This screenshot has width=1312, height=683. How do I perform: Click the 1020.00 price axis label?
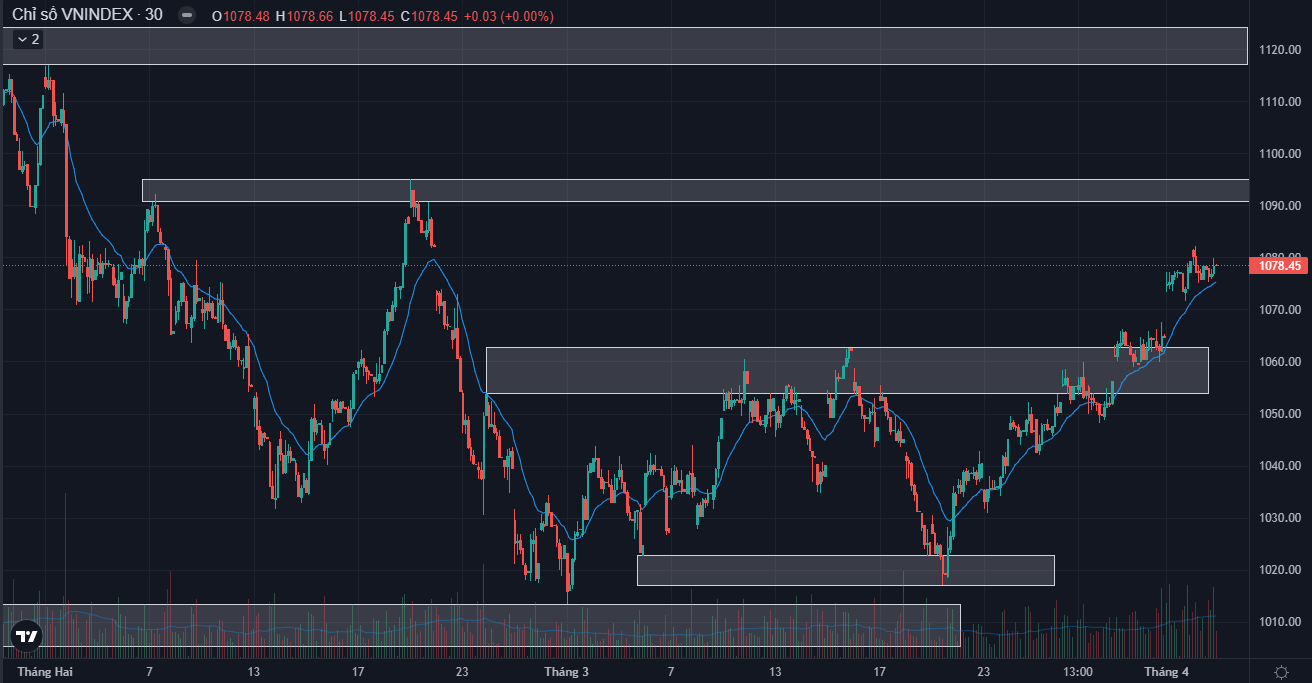pos(1280,570)
